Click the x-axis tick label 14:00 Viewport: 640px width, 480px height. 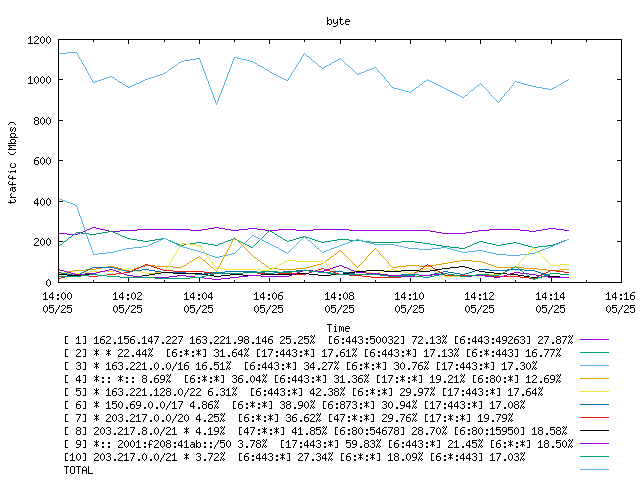tap(57, 296)
